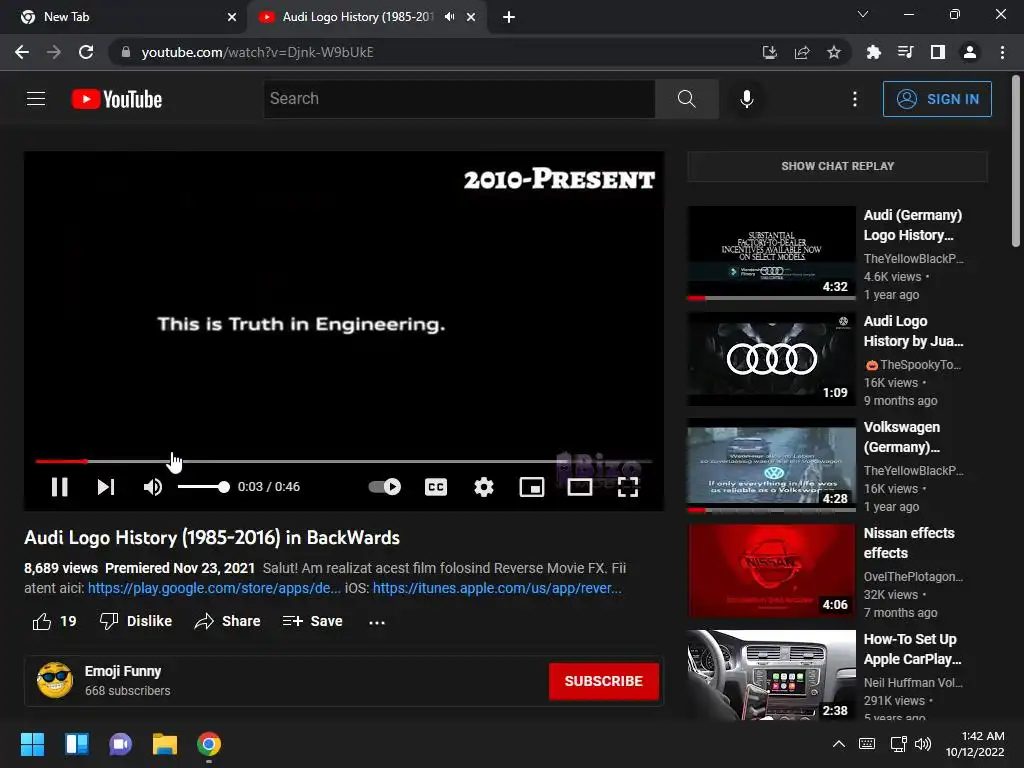Click the address bar URL
This screenshot has width=1024, height=768.
[257, 52]
